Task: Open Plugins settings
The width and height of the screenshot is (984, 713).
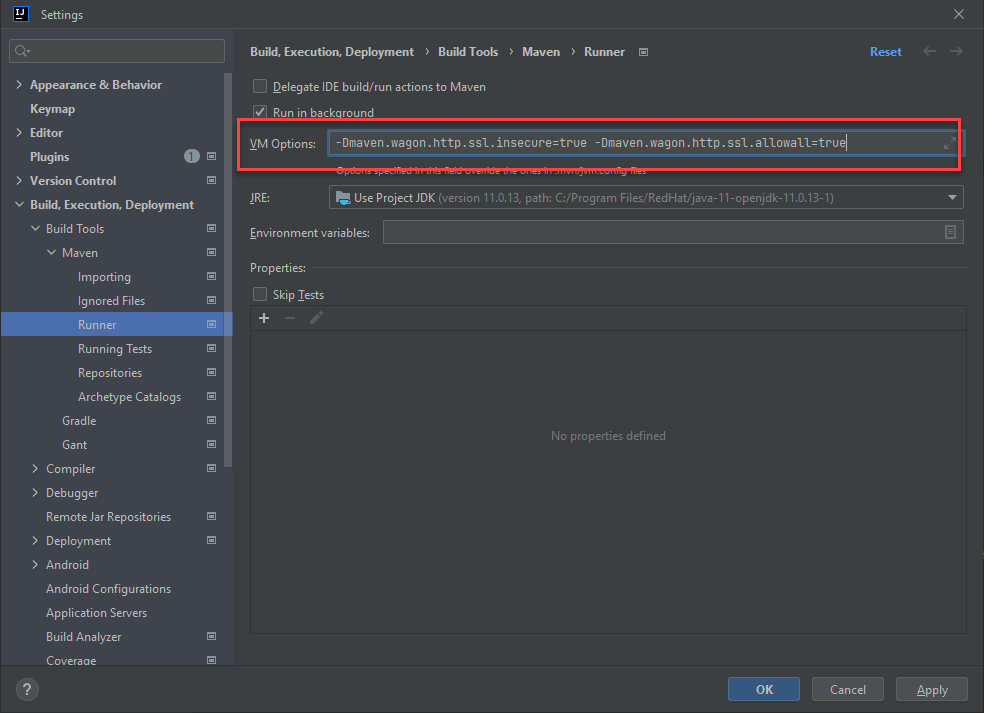Action: [x=50, y=156]
